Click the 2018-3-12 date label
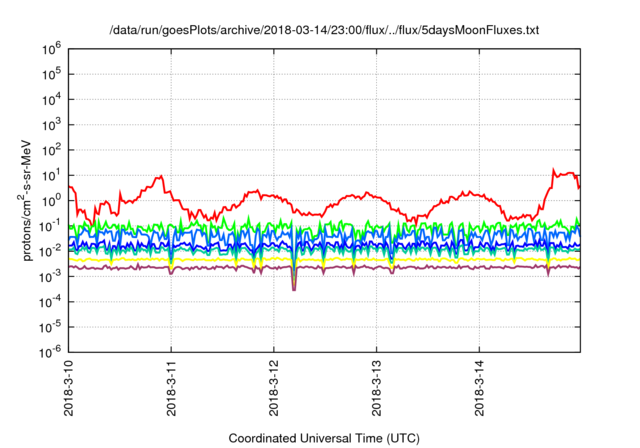Screen dimensions: 640x448 coord(274,388)
